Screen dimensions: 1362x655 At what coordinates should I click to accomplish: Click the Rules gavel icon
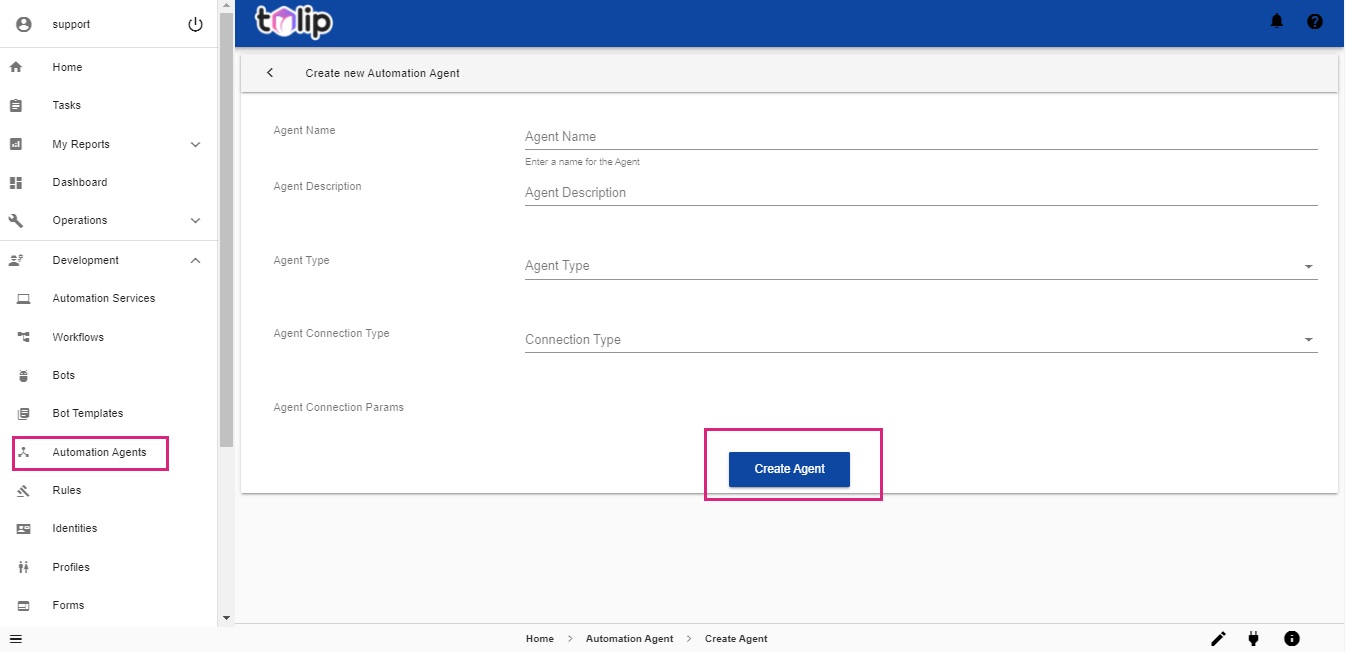(24, 490)
